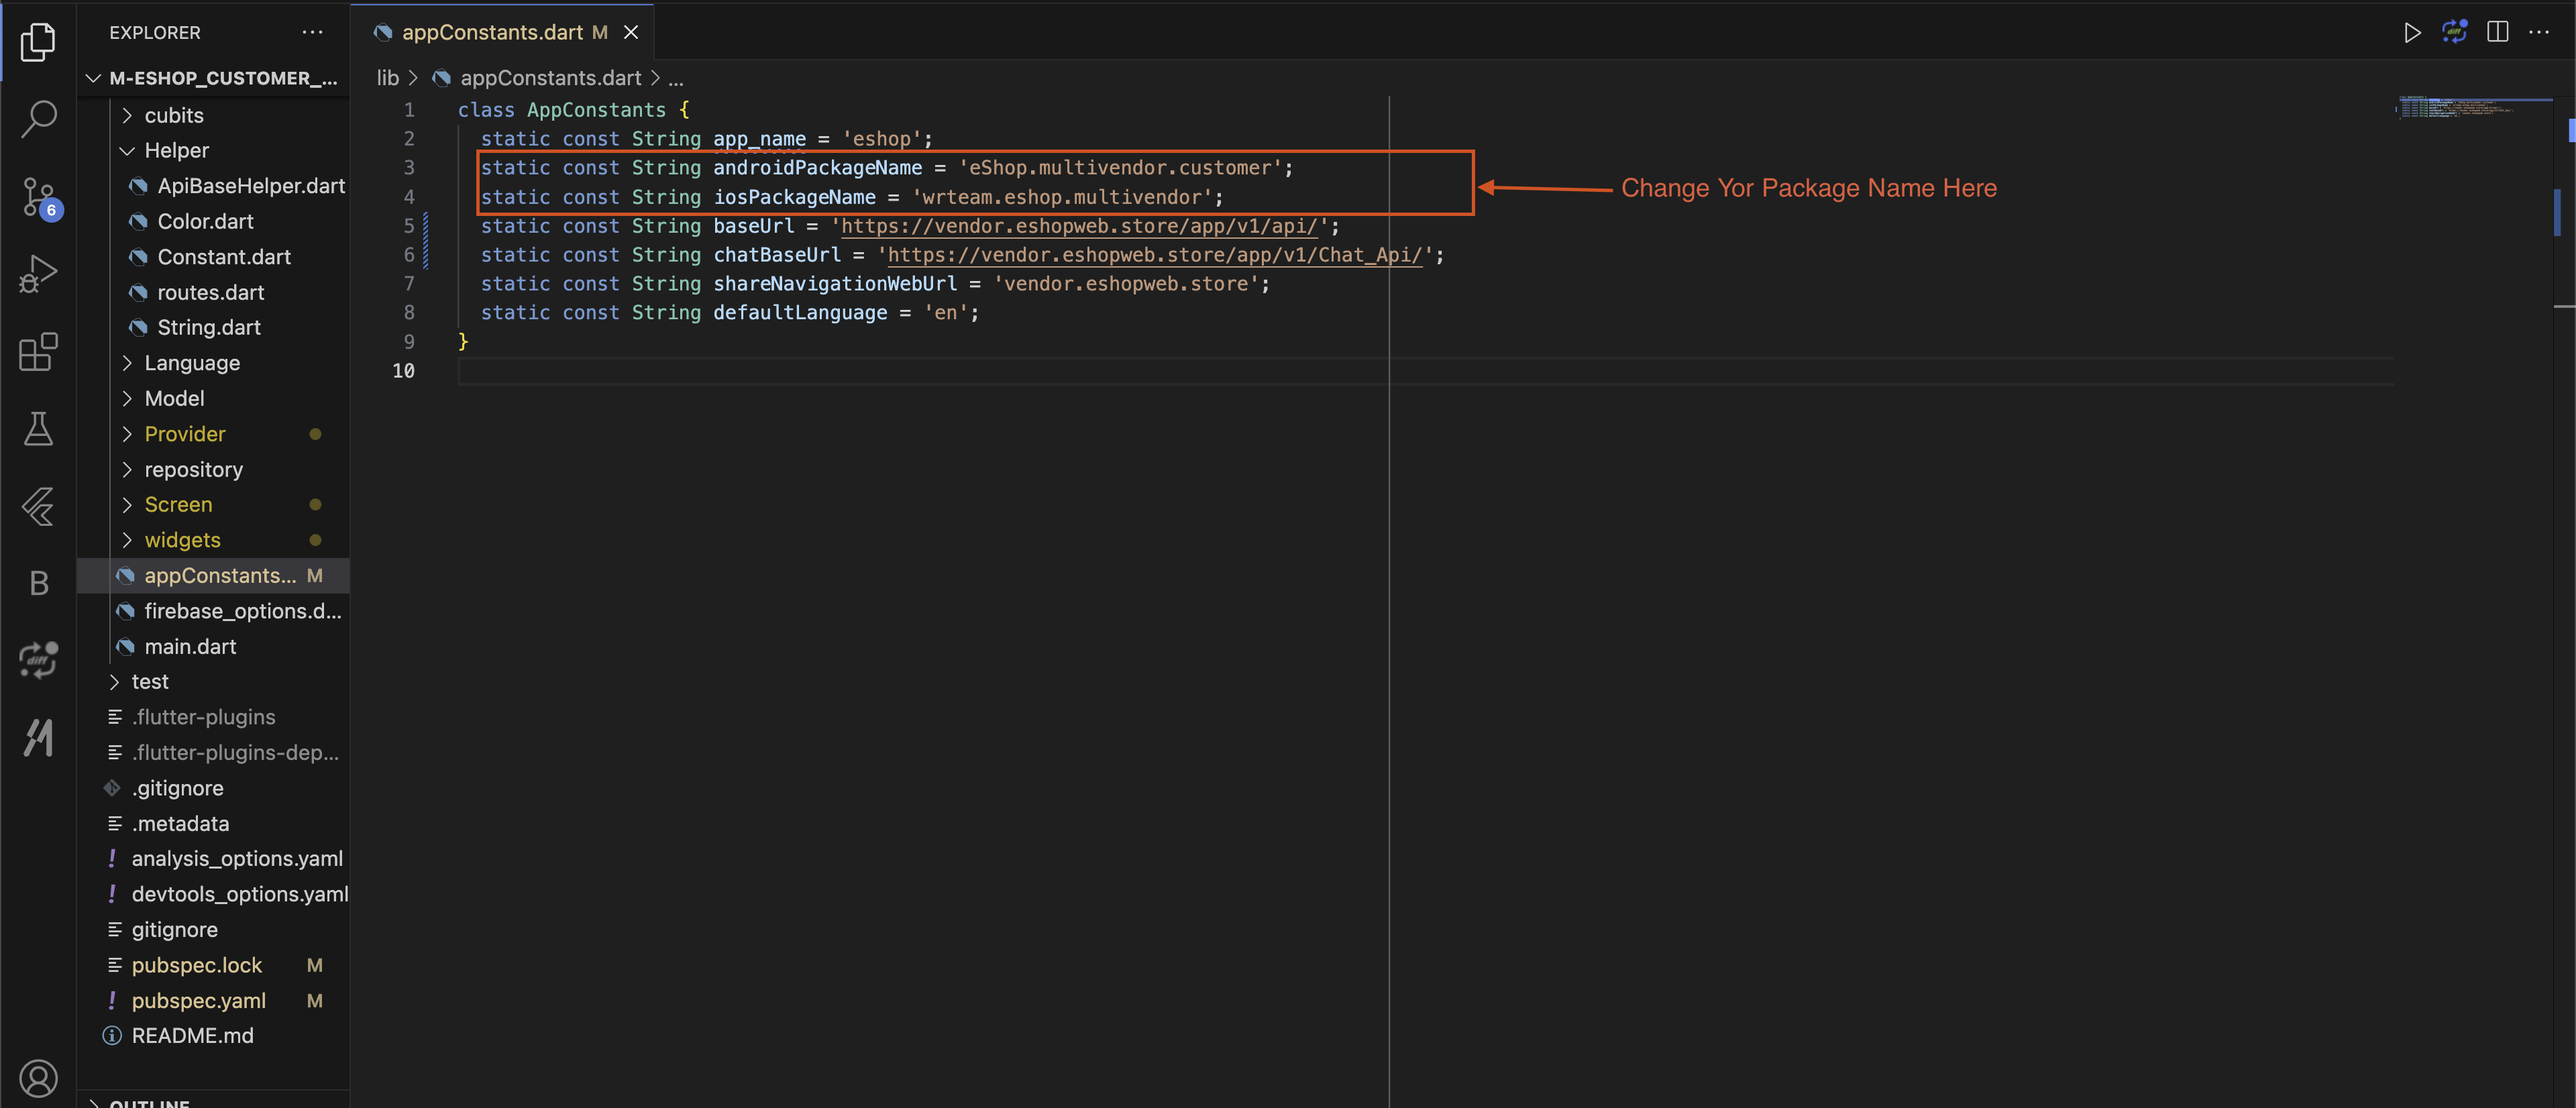Image resolution: width=2576 pixels, height=1108 pixels.
Task: Open the Extensions view
Action: (38, 351)
